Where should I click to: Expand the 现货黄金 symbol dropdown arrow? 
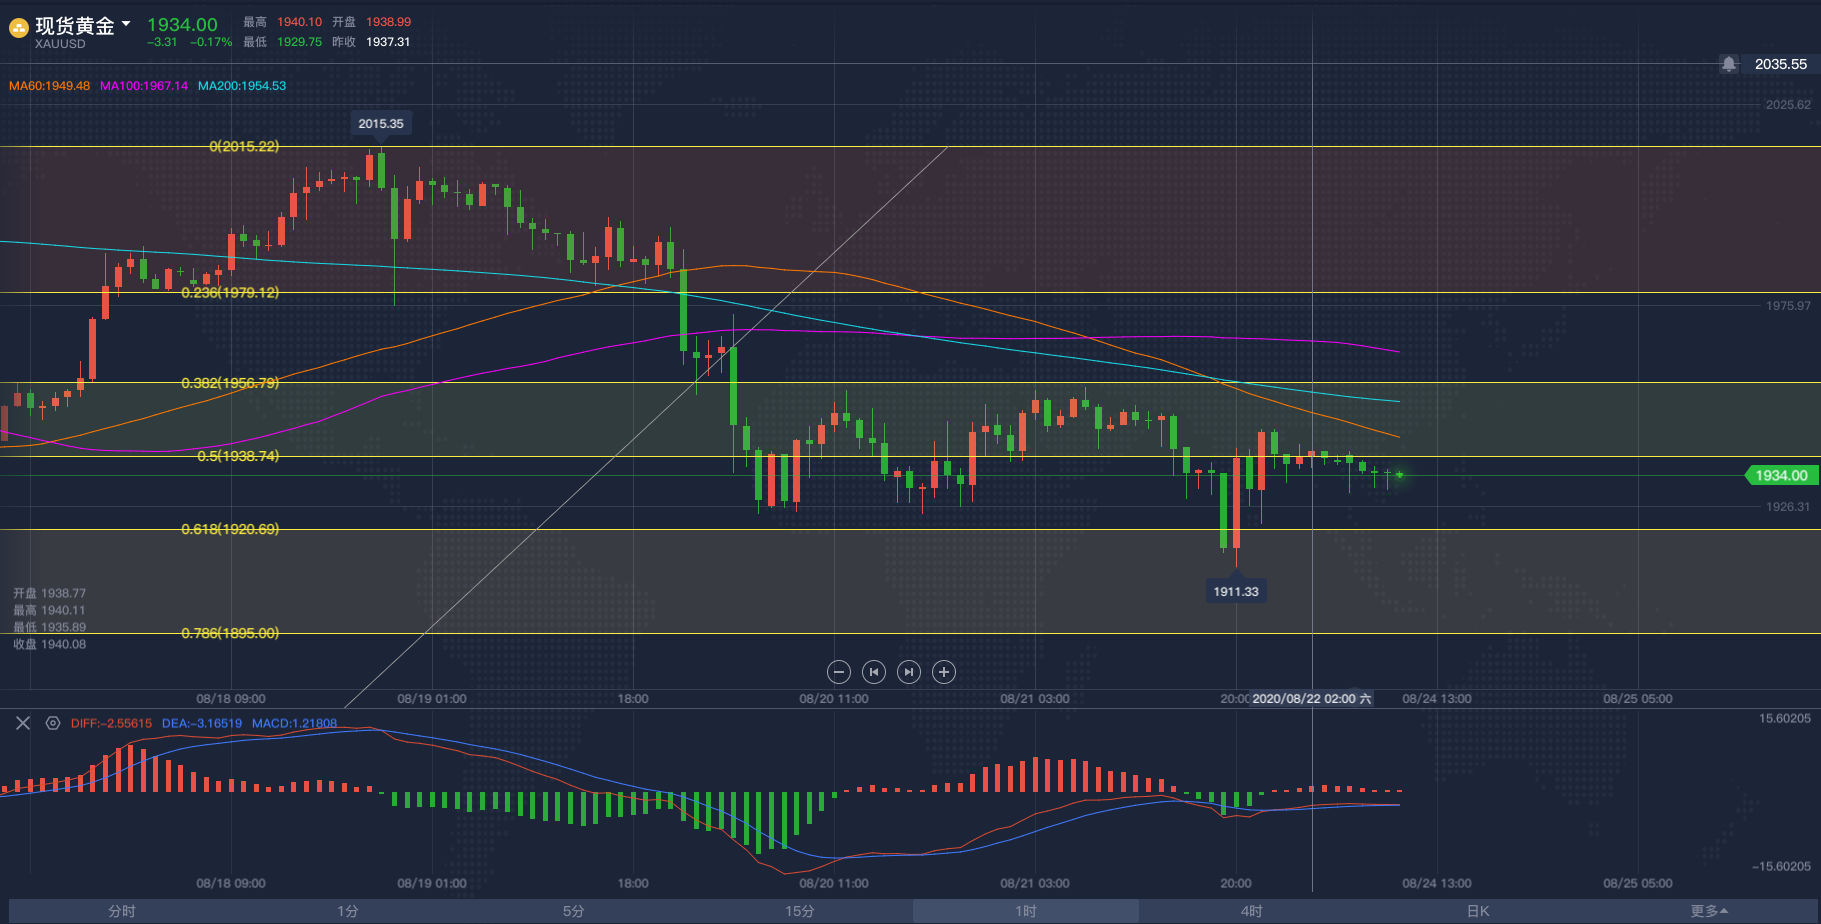coord(126,23)
